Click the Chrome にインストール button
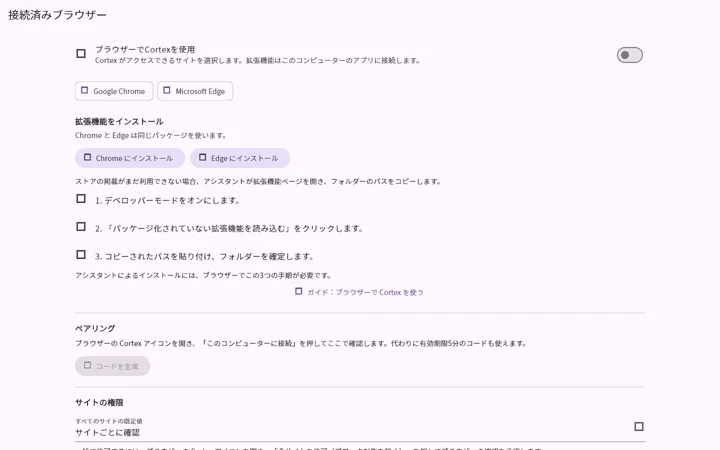 (130, 158)
